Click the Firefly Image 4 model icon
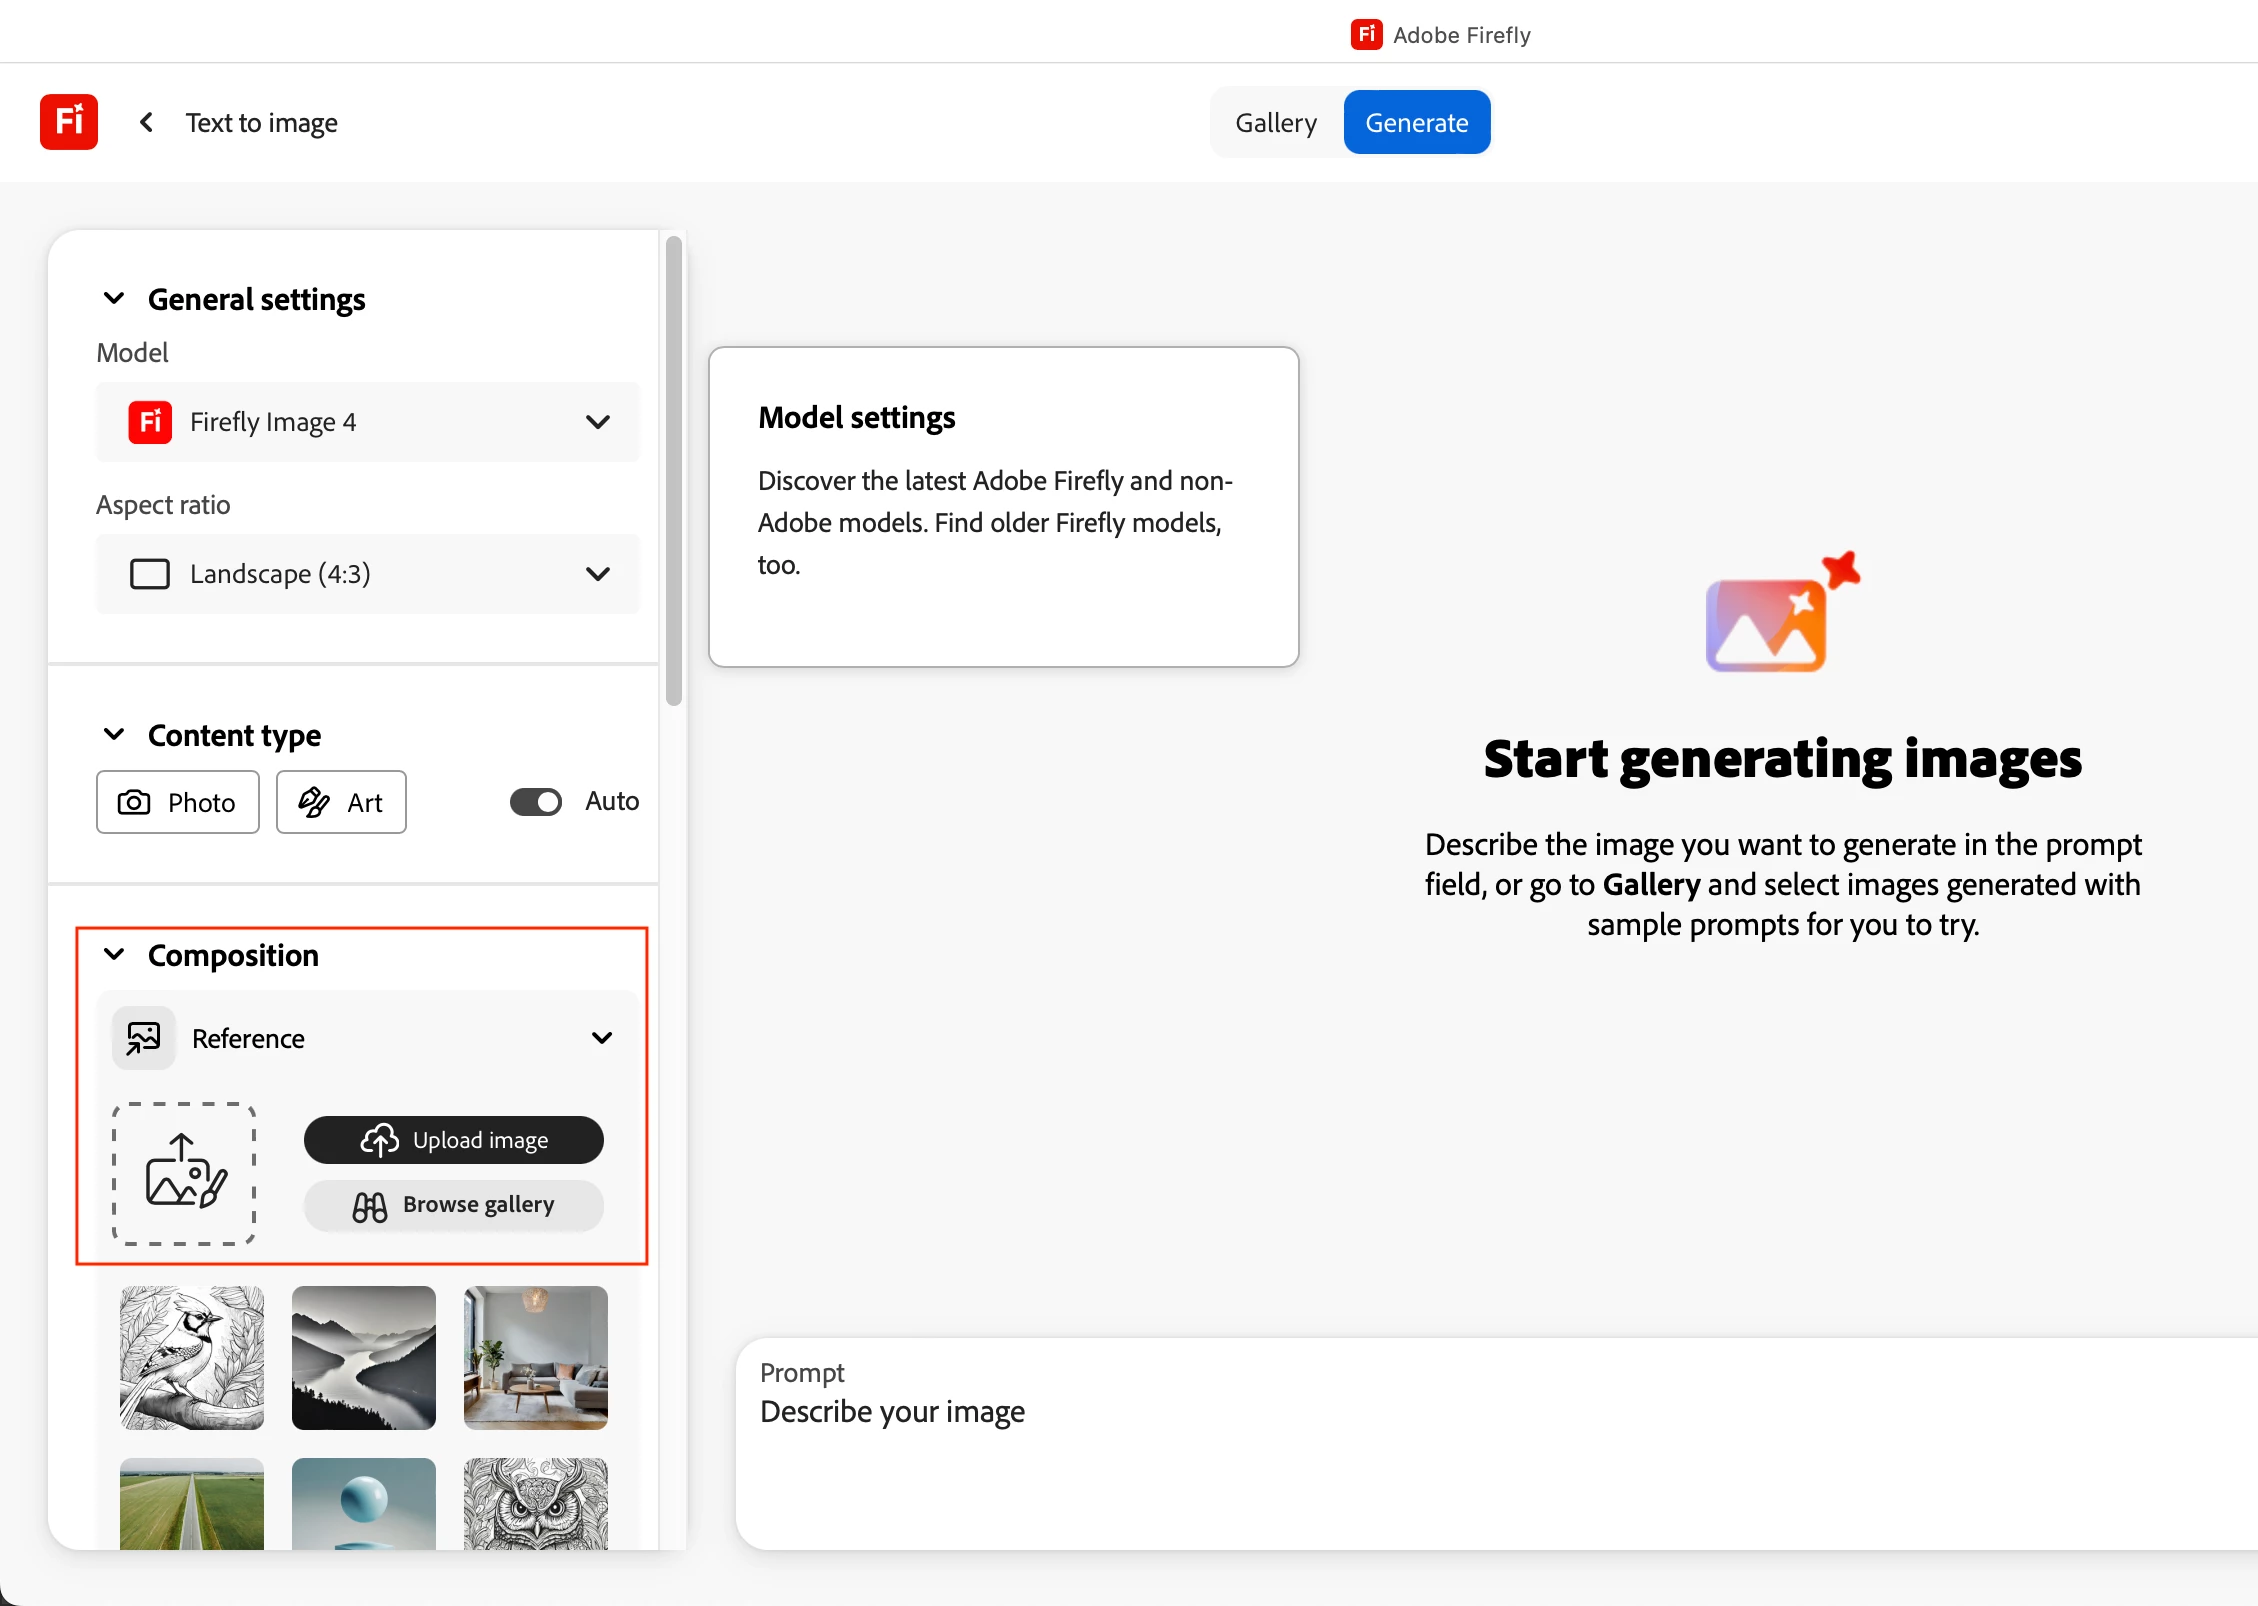The image size is (2258, 1606). [x=150, y=422]
